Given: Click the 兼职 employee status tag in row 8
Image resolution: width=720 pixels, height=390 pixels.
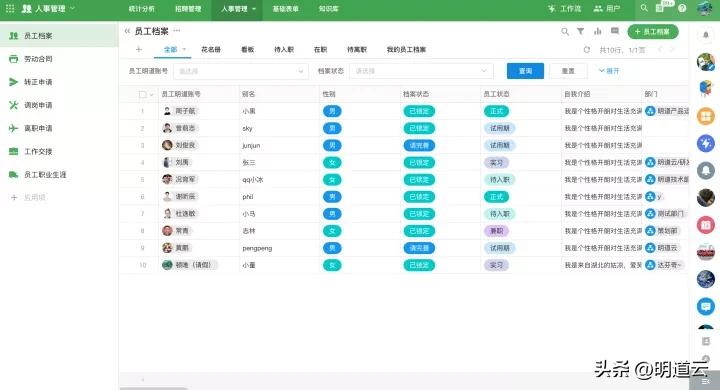Looking at the screenshot, I should (496, 231).
